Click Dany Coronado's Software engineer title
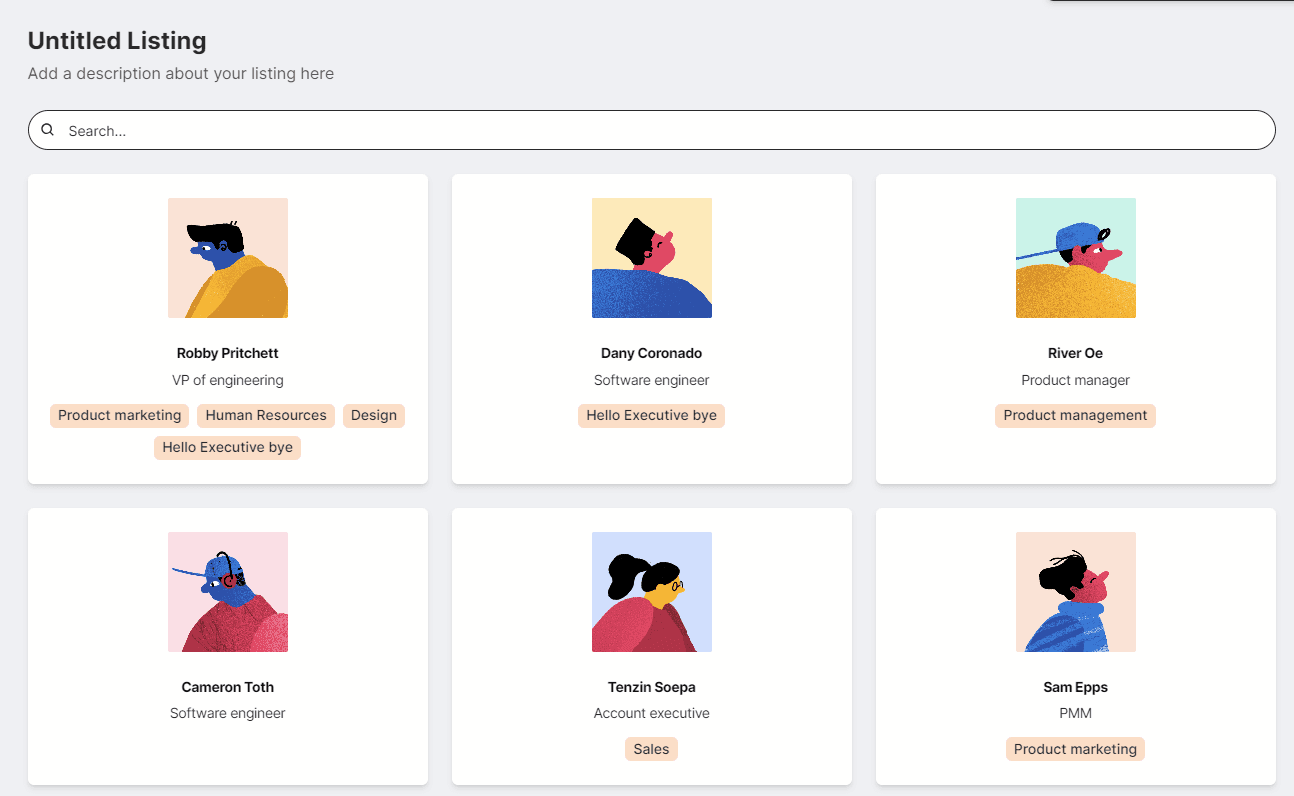The width and height of the screenshot is (1294, 796). pyautogui.click(x=652, y=380)
